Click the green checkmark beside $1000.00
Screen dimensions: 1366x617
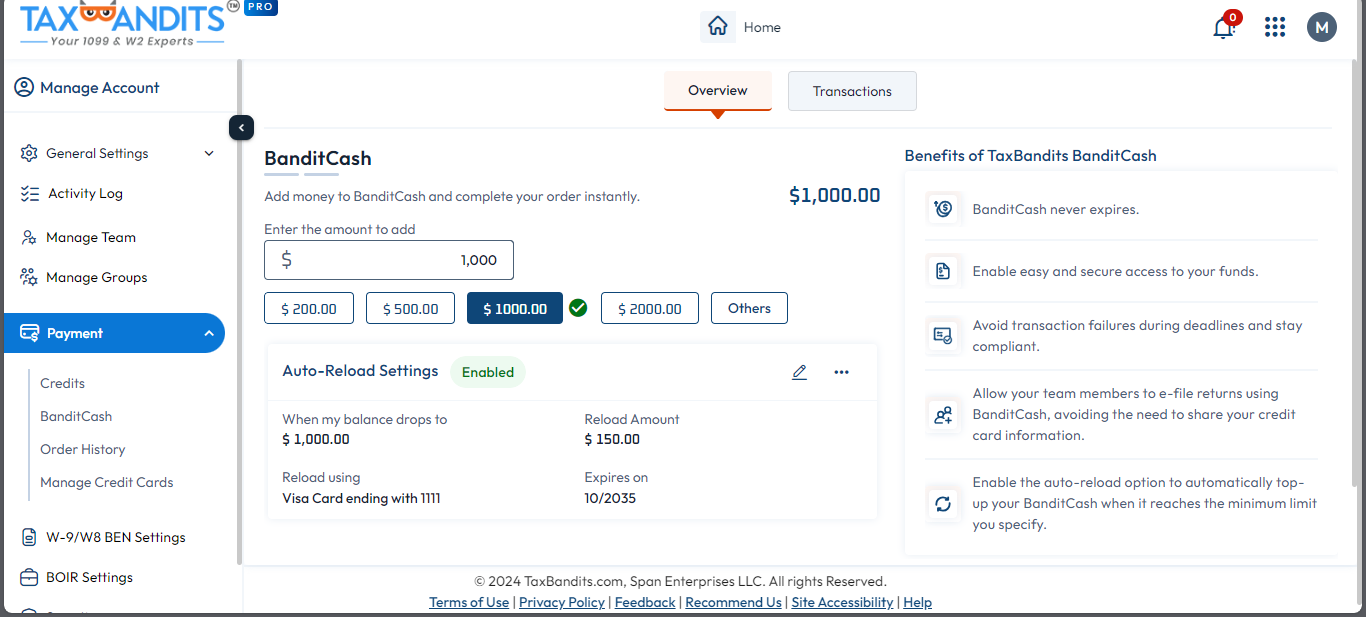click(x=578, y=308)
